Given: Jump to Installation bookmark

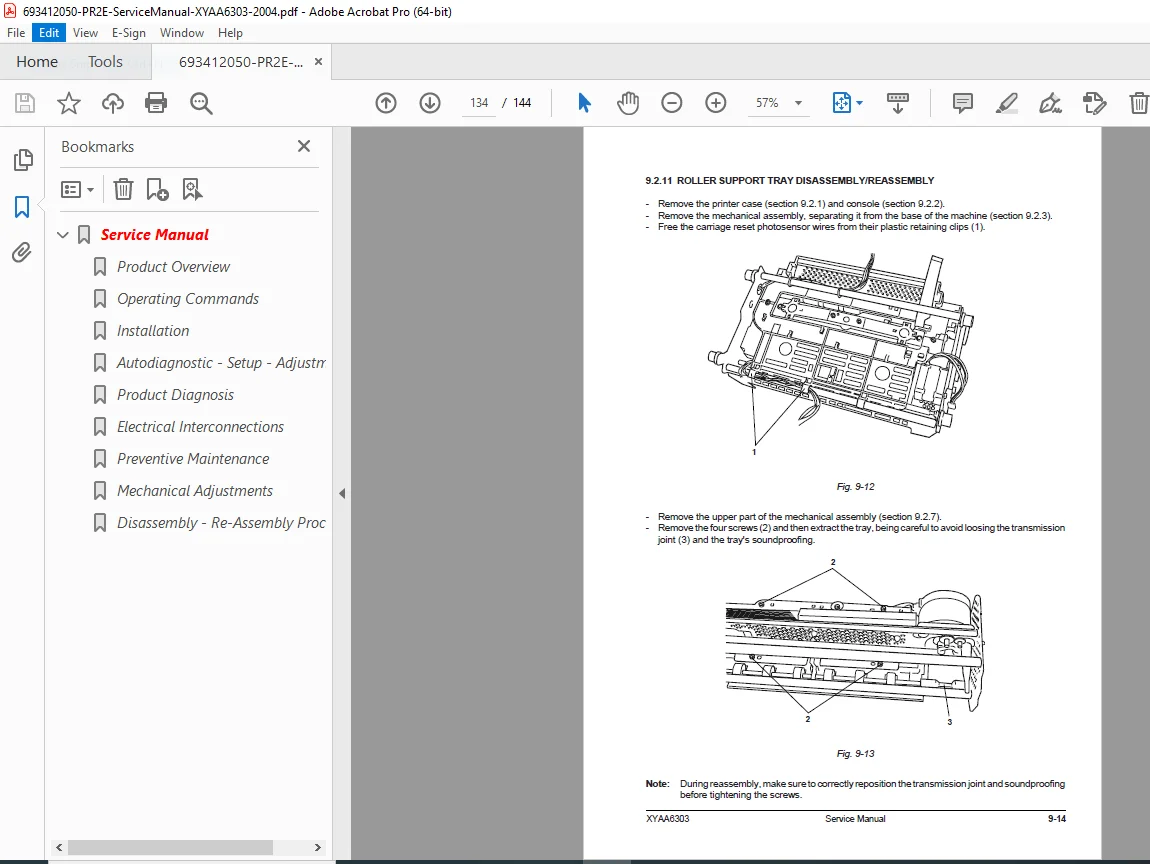Looking at the screenshot, I should (153, 331).
